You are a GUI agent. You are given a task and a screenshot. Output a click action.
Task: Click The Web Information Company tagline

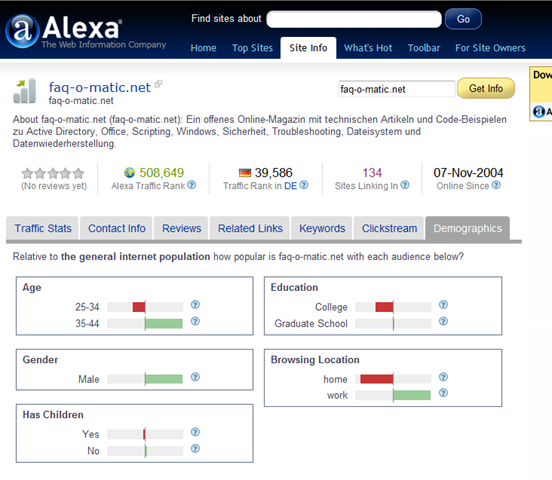(x=104, y=45)
